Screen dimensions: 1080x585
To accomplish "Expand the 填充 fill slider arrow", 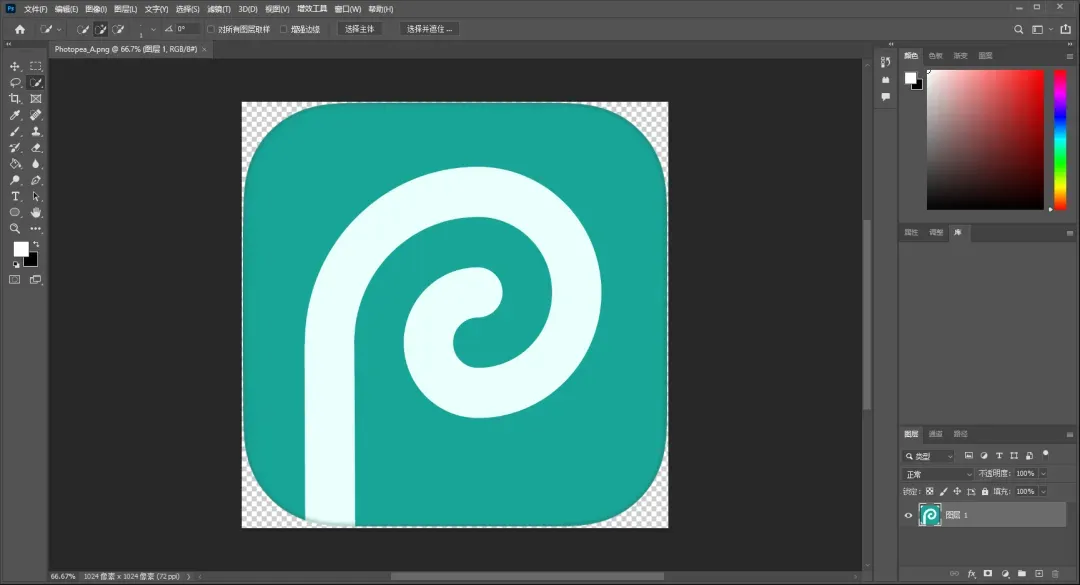I will 1043,491.
